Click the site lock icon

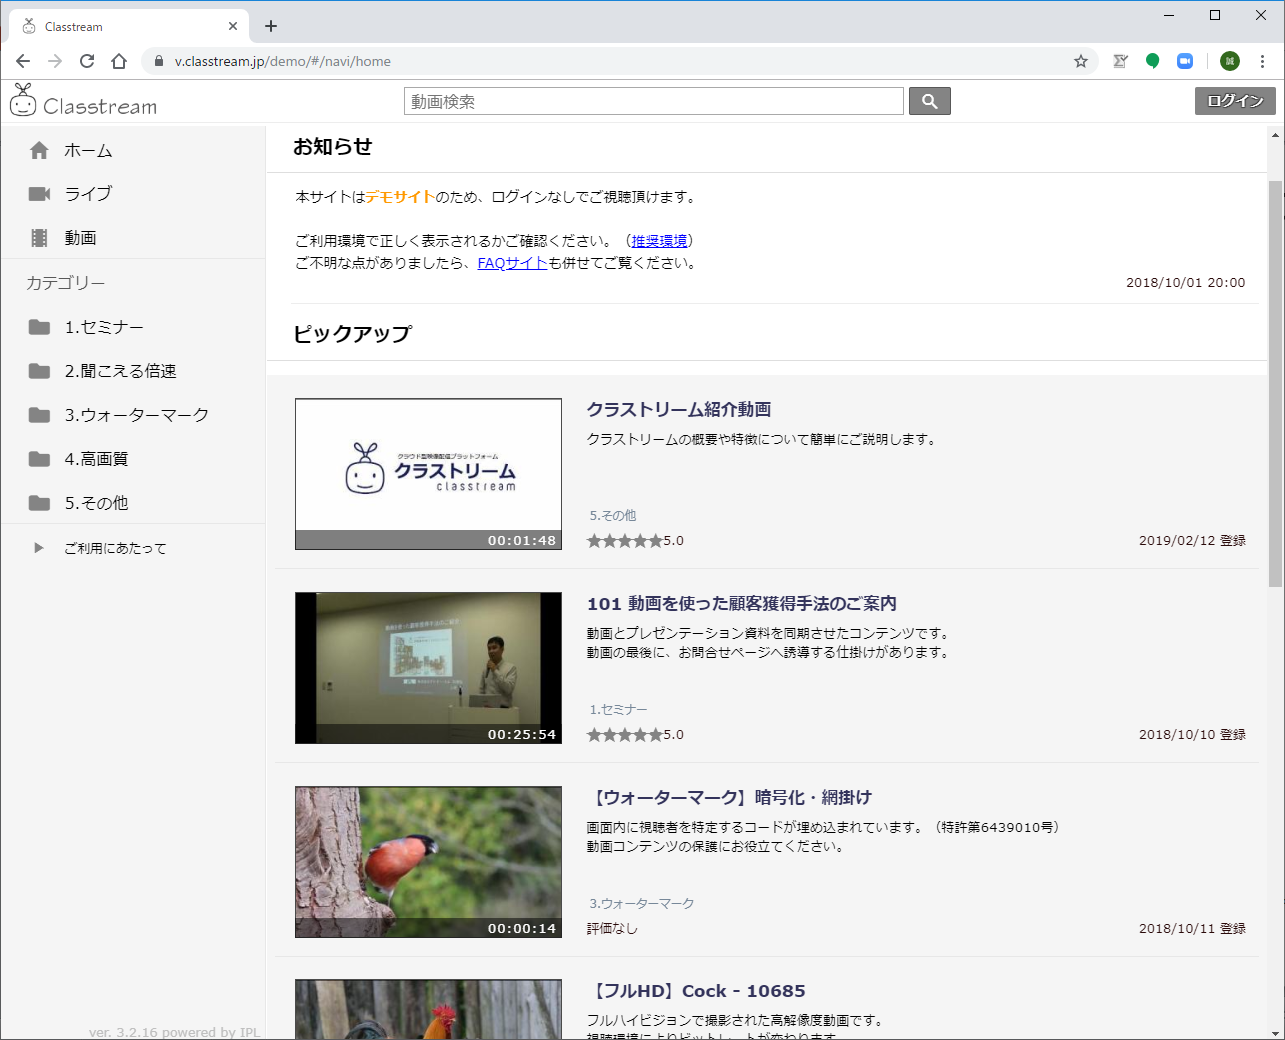point(158,61)
